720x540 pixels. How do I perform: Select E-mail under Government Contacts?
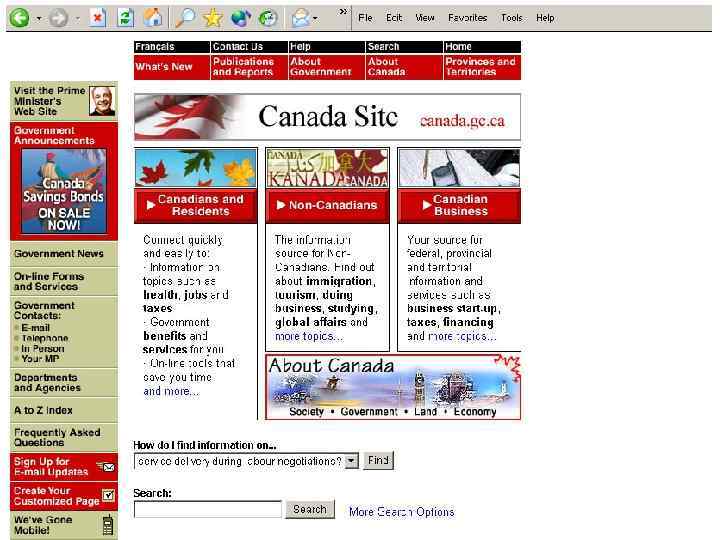point(35,328)
